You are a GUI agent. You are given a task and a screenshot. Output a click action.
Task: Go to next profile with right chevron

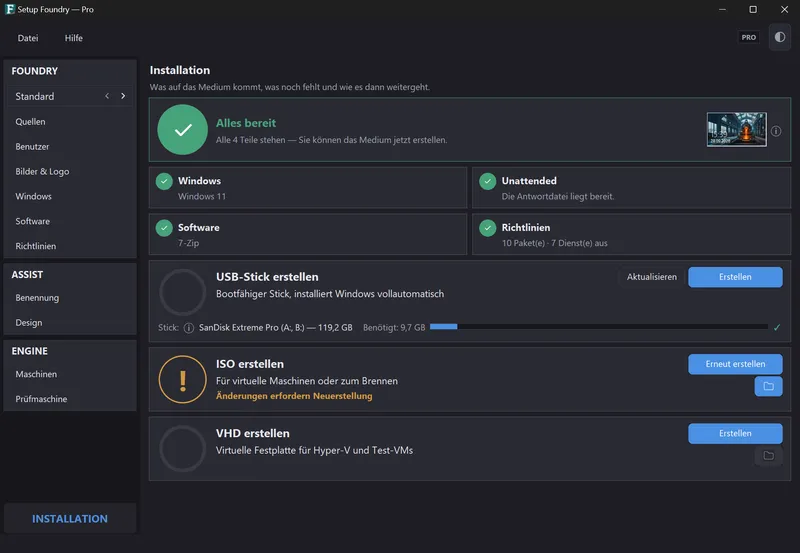tap(123, 96)
